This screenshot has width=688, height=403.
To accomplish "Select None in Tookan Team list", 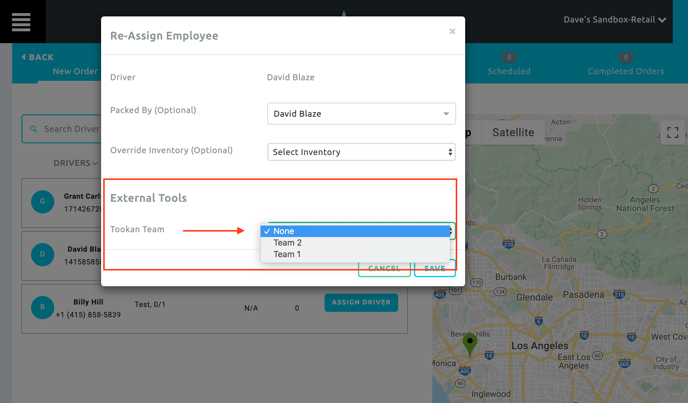I will coord(355,231).
